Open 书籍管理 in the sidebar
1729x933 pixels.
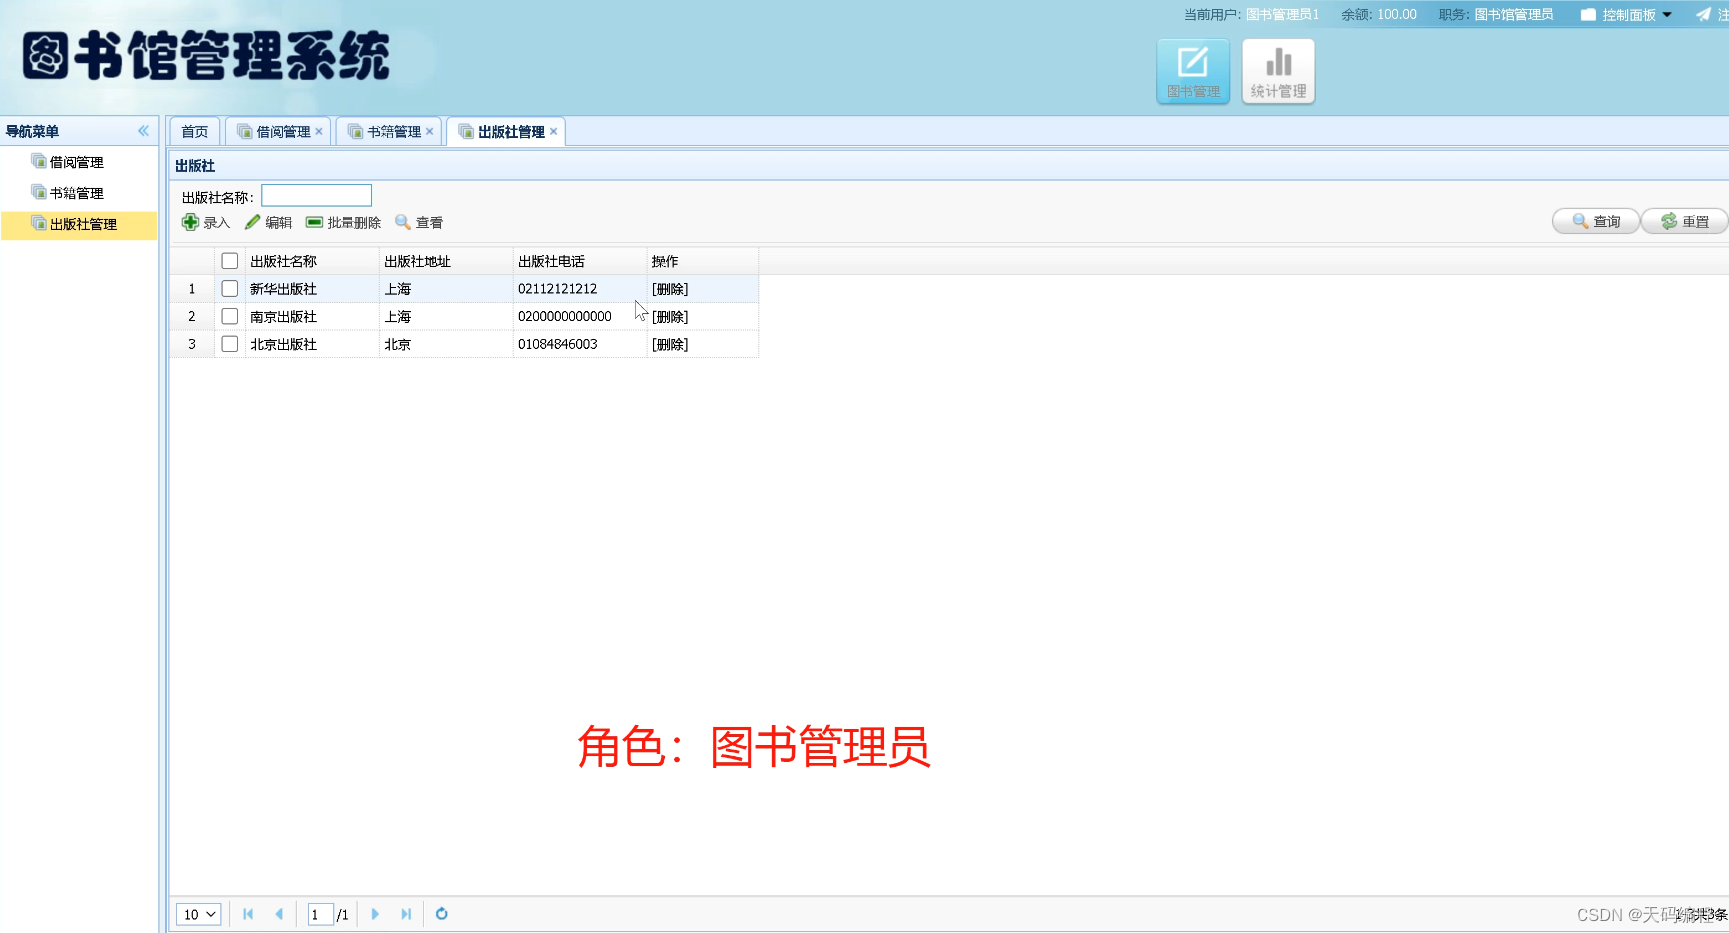pyautogui.click(x=77, y=193)
